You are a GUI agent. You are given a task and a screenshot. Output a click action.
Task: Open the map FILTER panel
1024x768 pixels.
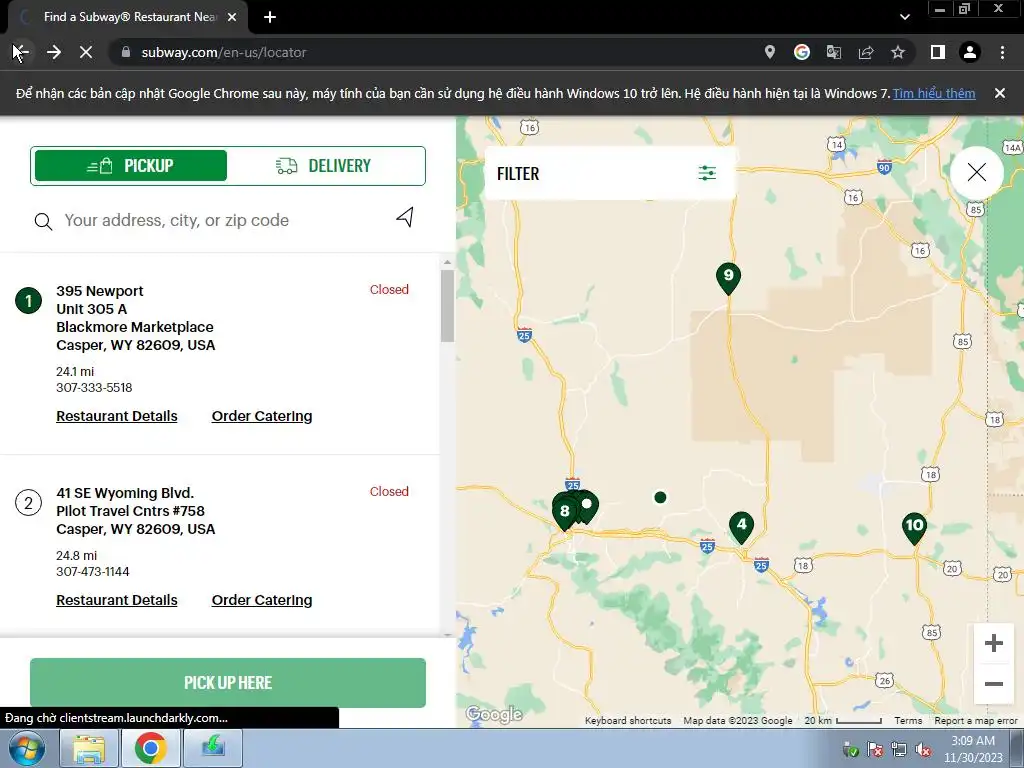(609, 173)
